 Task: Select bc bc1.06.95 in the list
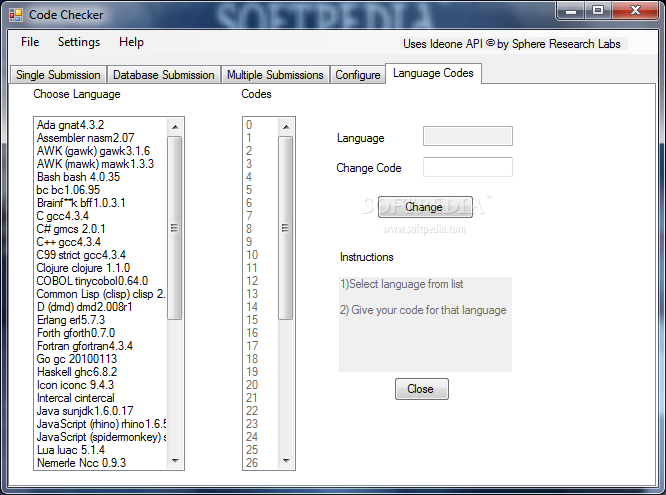pos(101,190)
